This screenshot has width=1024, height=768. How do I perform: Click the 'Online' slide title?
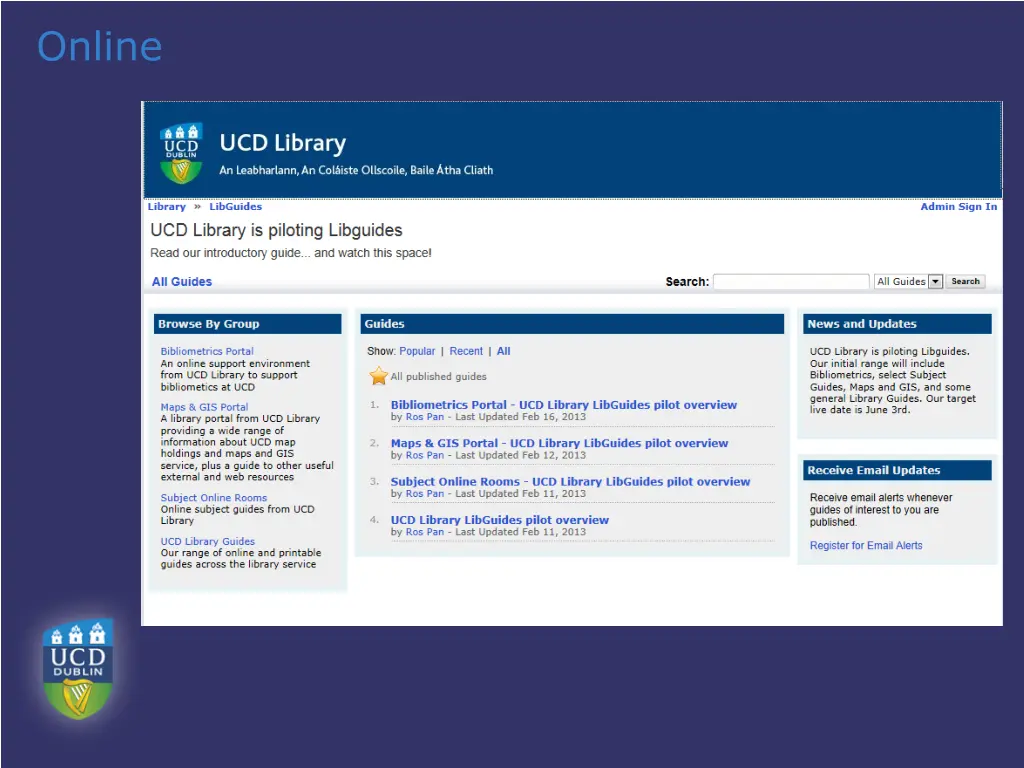[99, 46]
